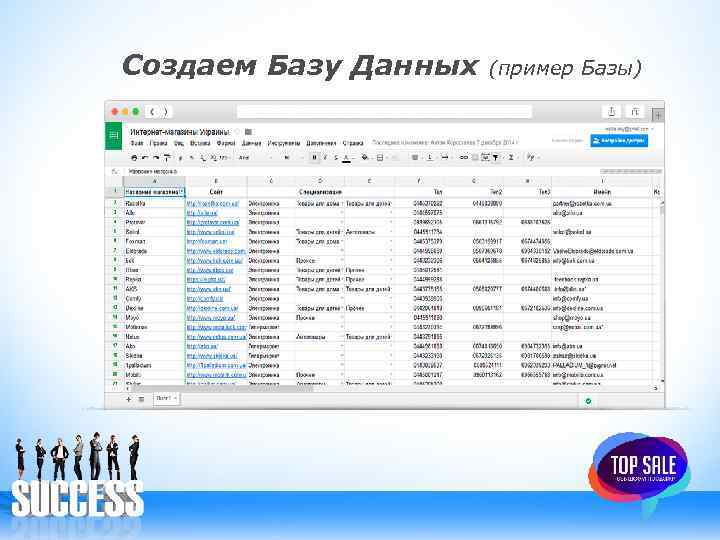This screenshot has width=720, height=540.
Task: Open the font size dropdown
Action: coord(292,158)
